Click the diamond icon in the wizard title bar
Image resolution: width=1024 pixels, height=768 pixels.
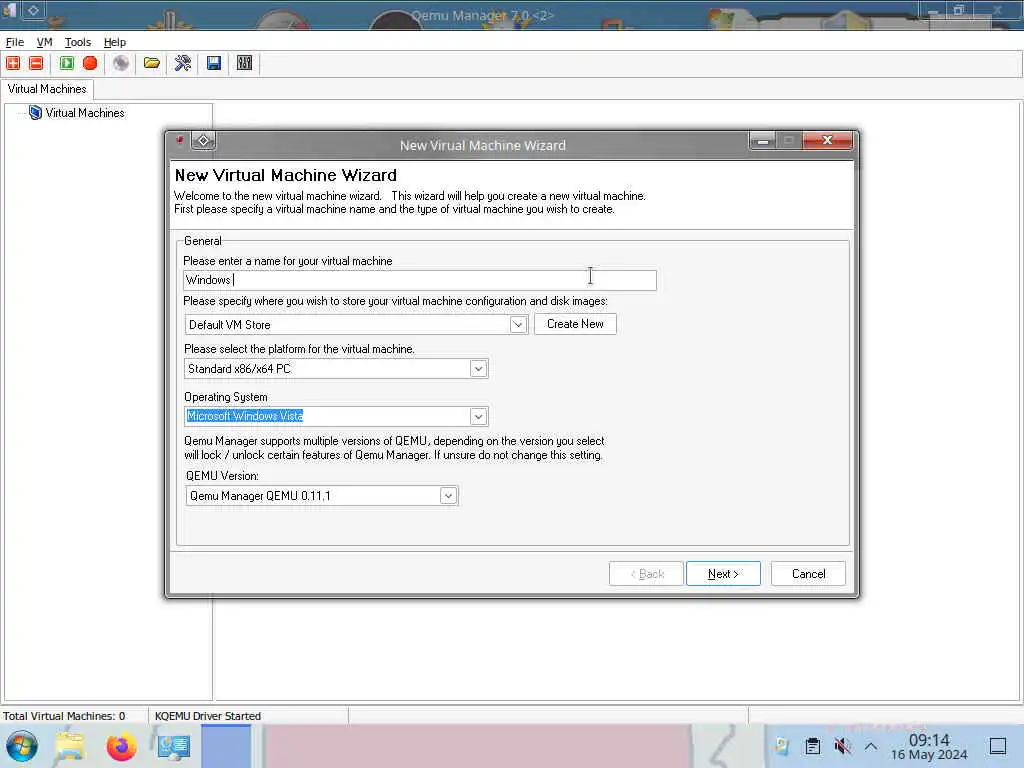[204, 141]
